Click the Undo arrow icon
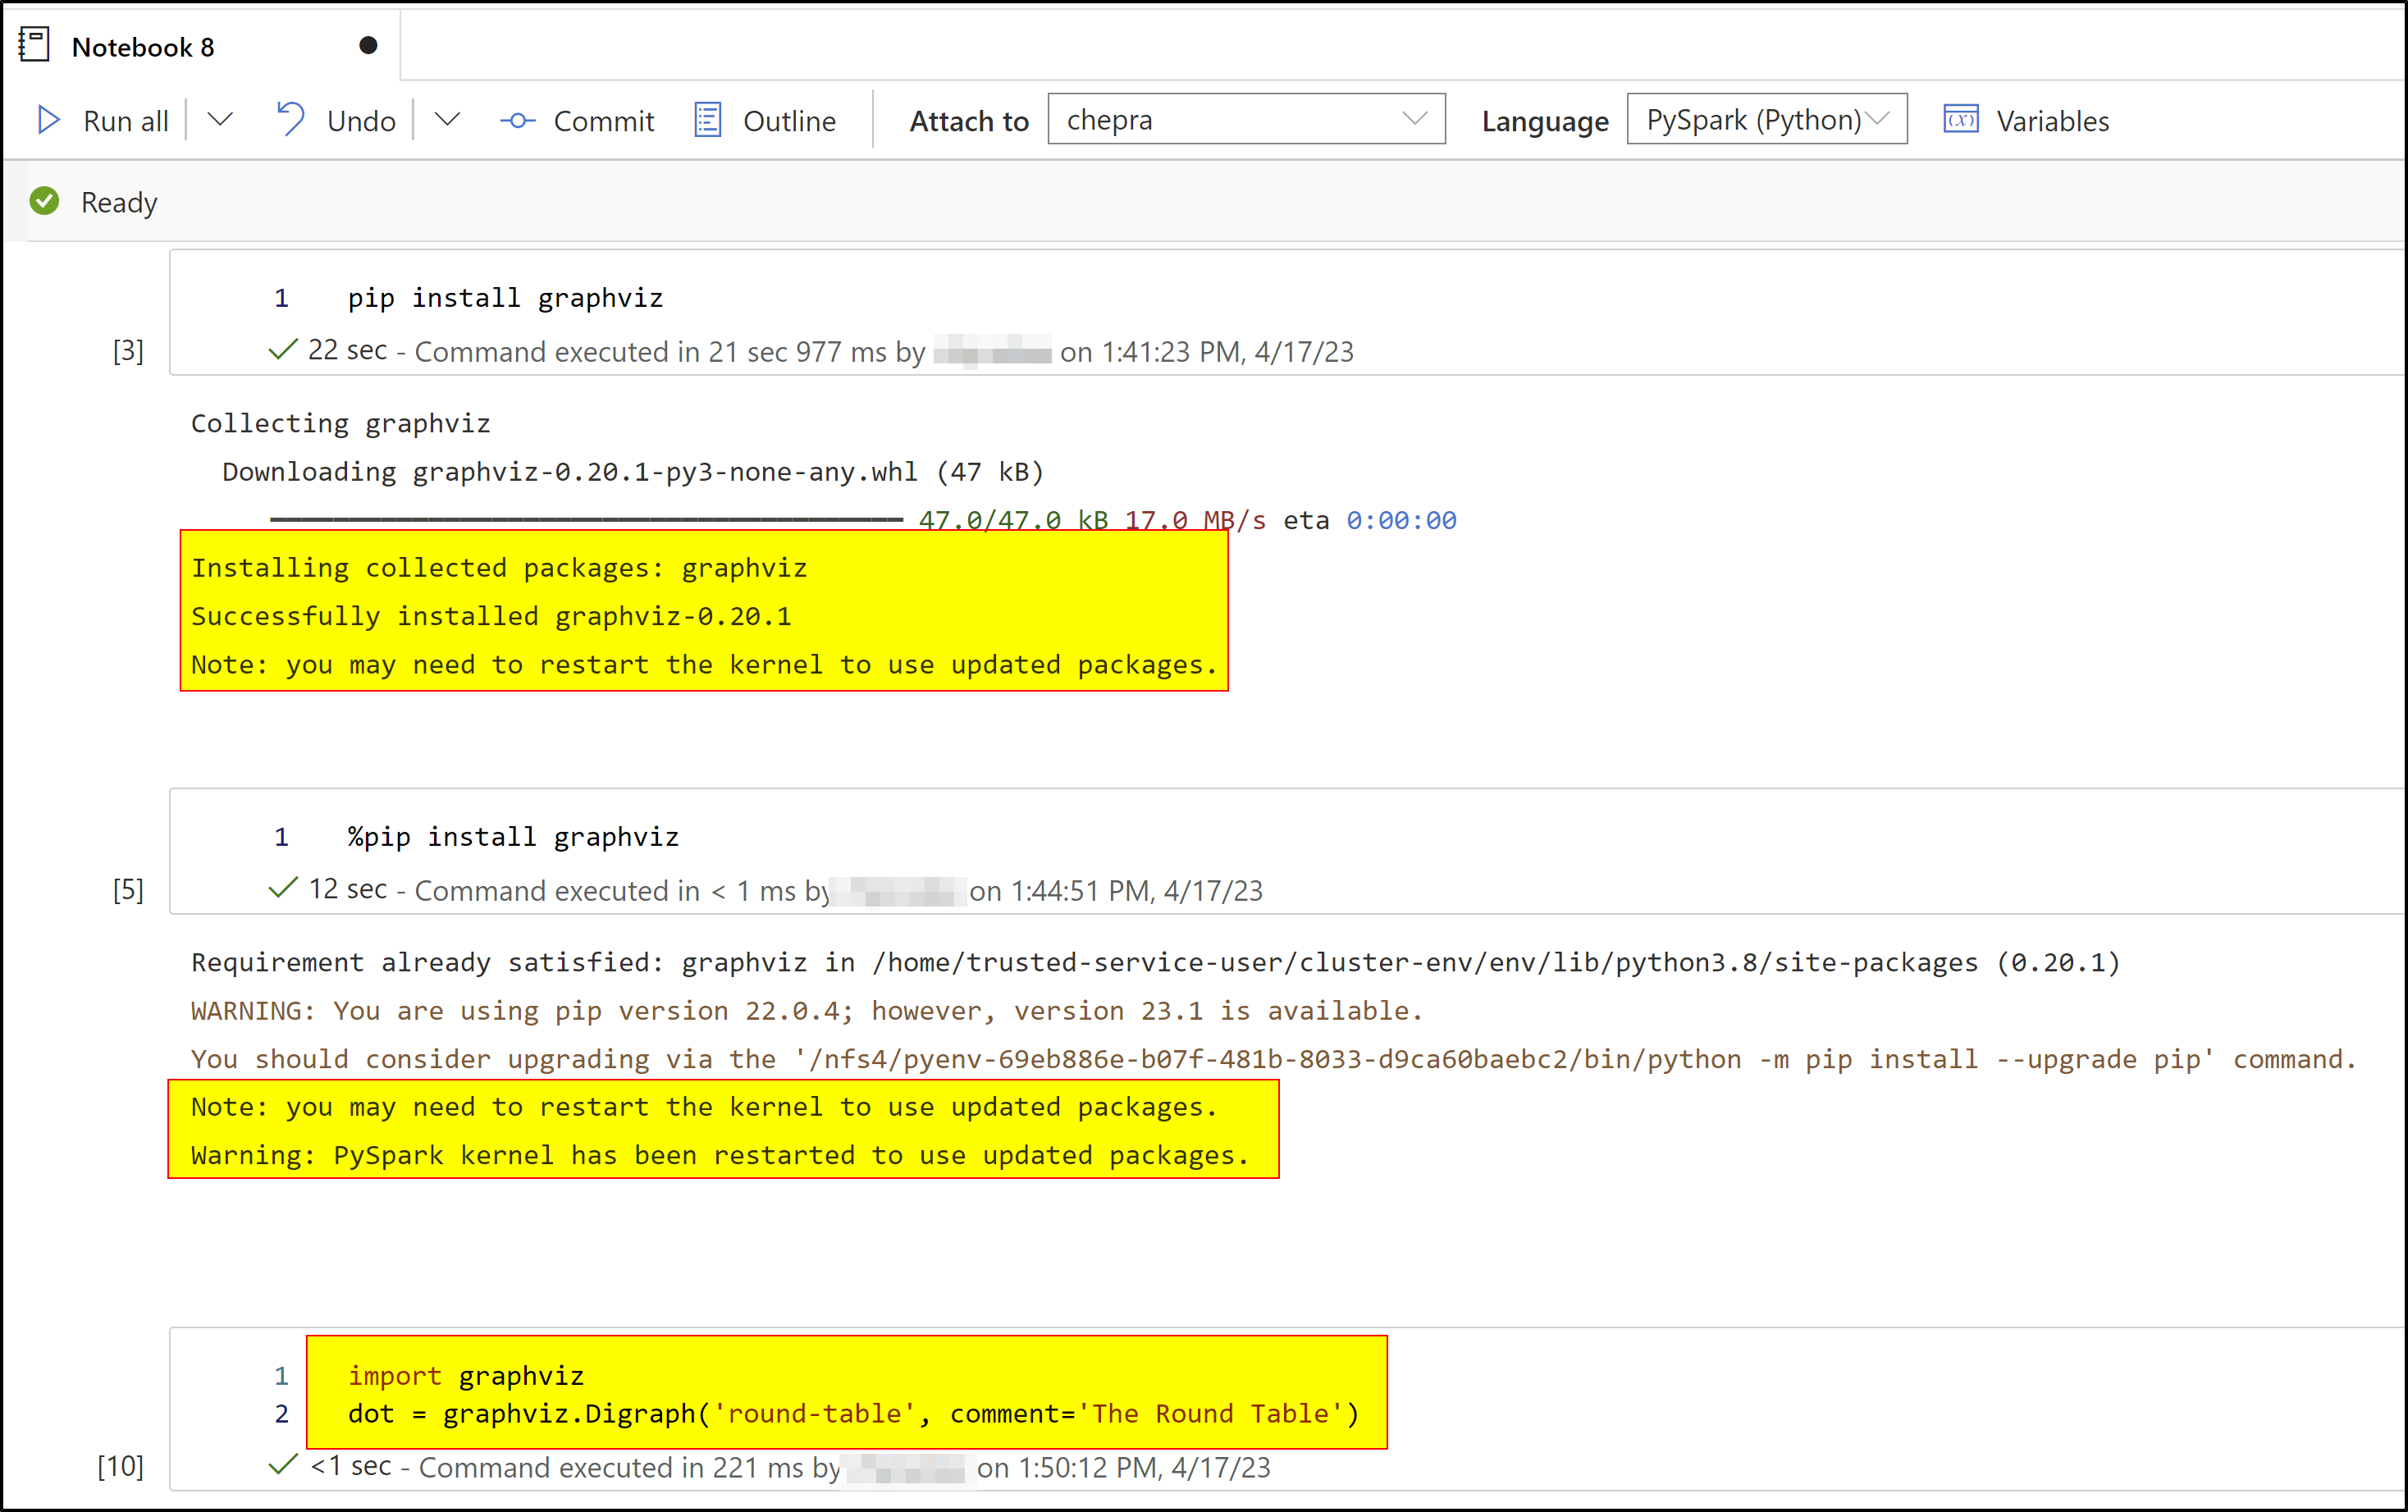Screen dimensions: 2408x1512 [x=290, y=119]
